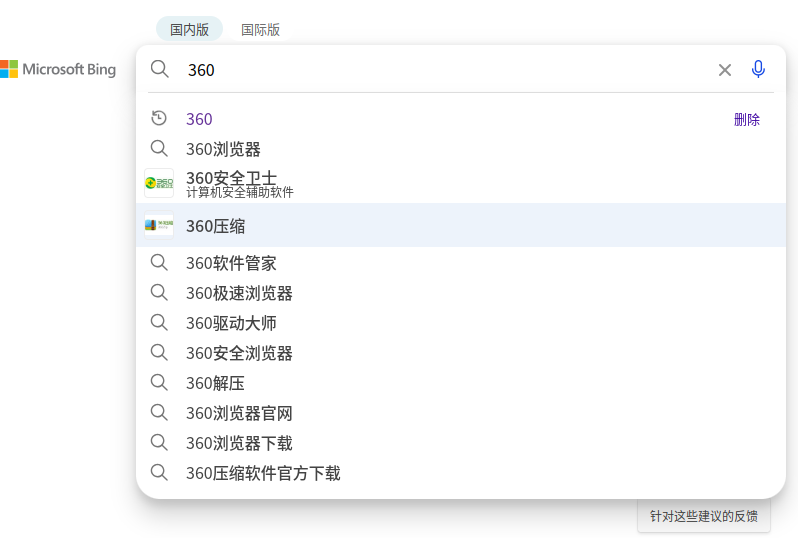This screenshot has width=798, height=538.
Task: Click magnifier icon beside 360软件管家
Action: coord(159,263)
